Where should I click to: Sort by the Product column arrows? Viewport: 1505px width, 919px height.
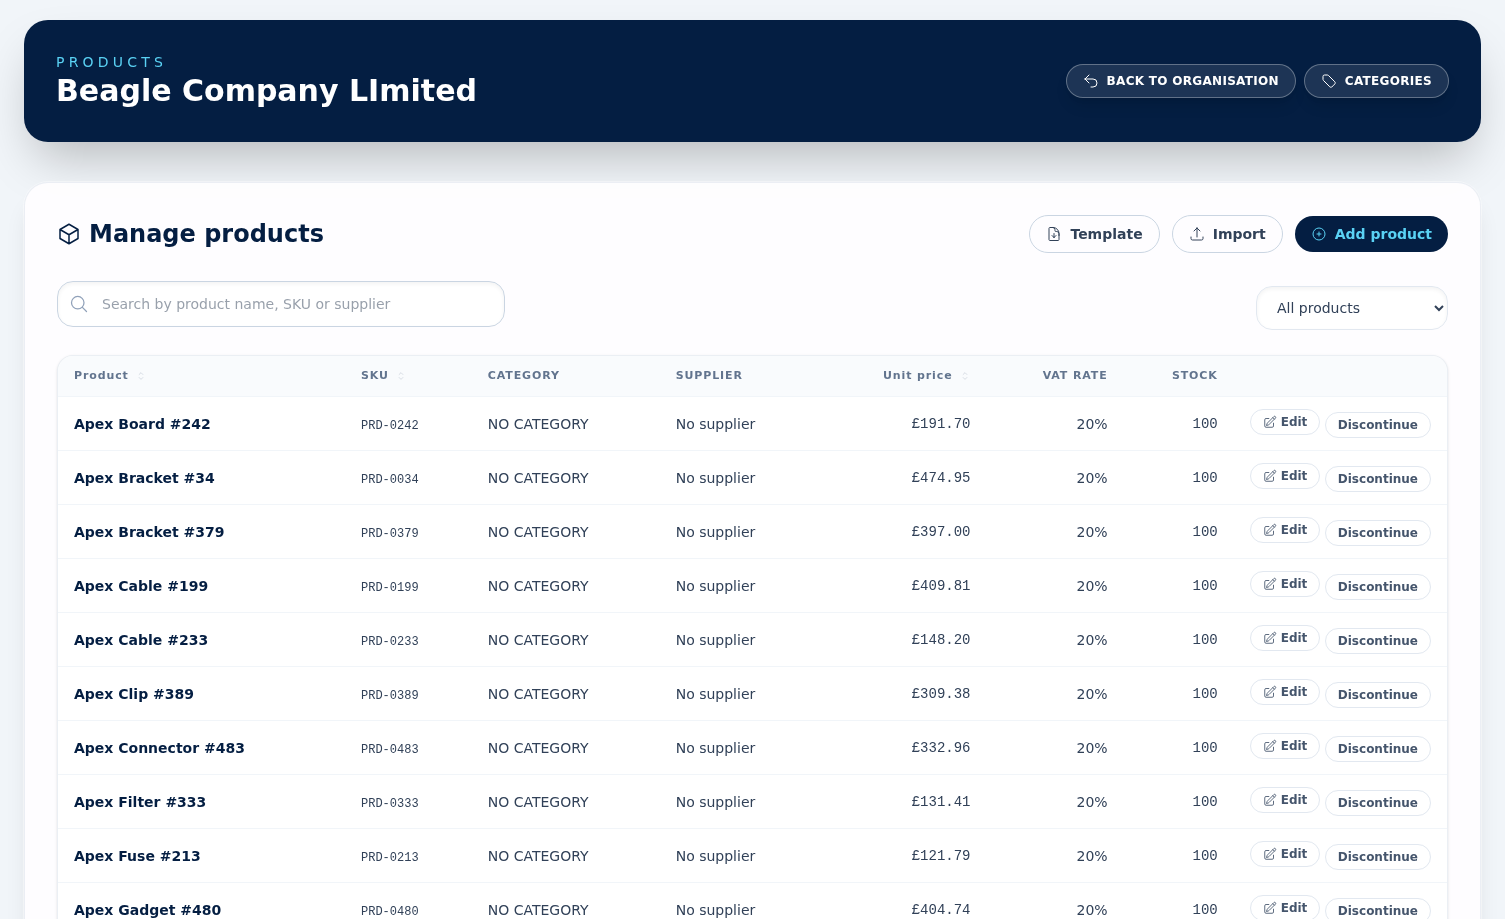(141, 376)
